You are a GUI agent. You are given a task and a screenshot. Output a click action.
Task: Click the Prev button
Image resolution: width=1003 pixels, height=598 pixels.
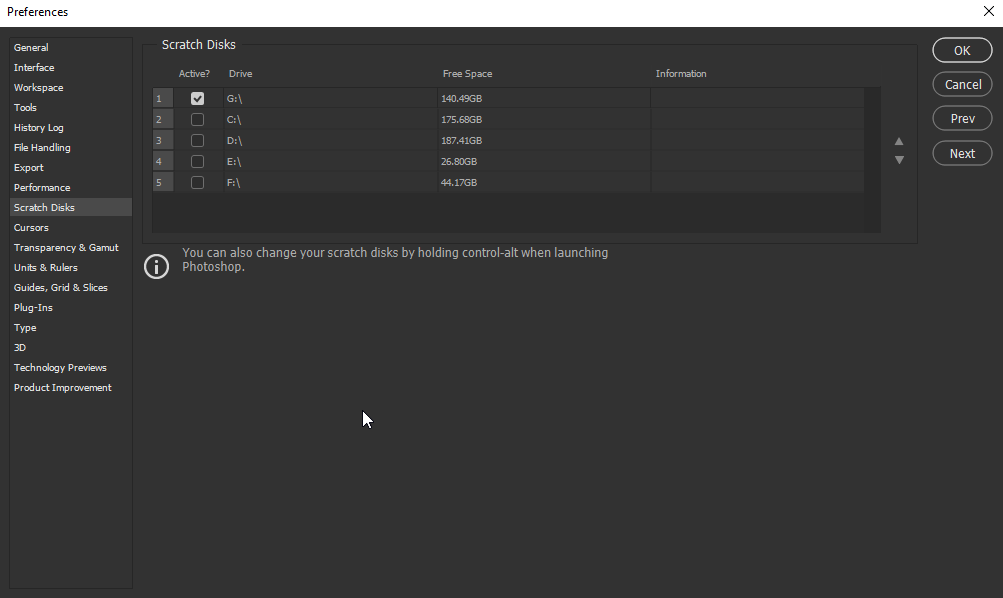pyautogui.click(x=961, y=118)
